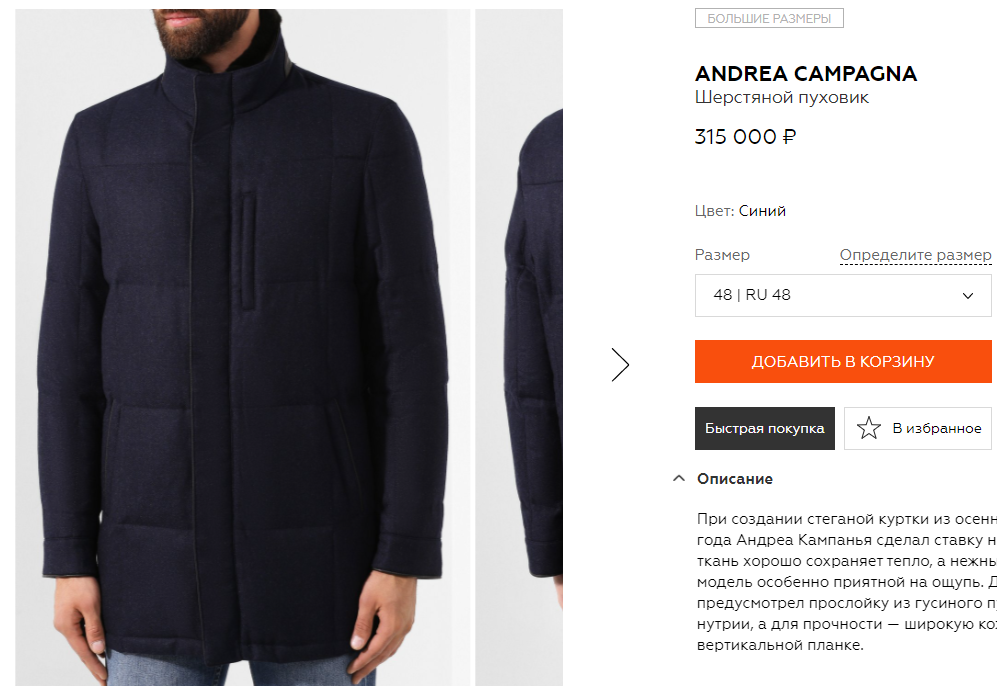The height and width of the screenshot is (686, 997).
Task: Save the item with В избранное
Action: click(x=918, y=429)
